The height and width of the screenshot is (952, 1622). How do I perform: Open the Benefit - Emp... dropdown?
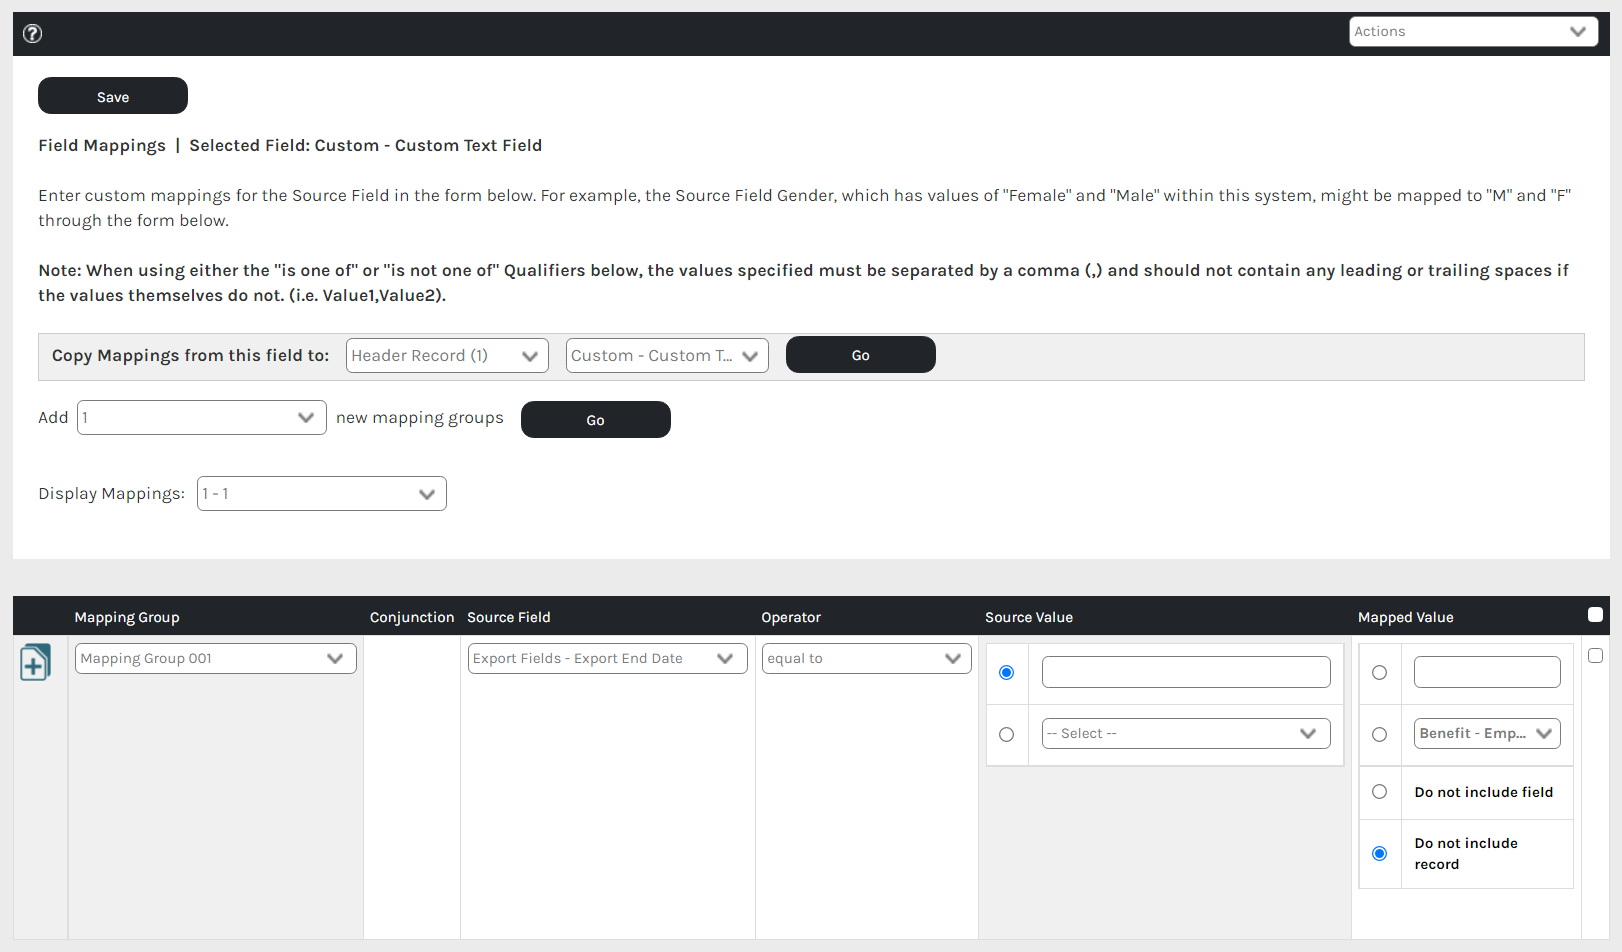[1487, 733]
